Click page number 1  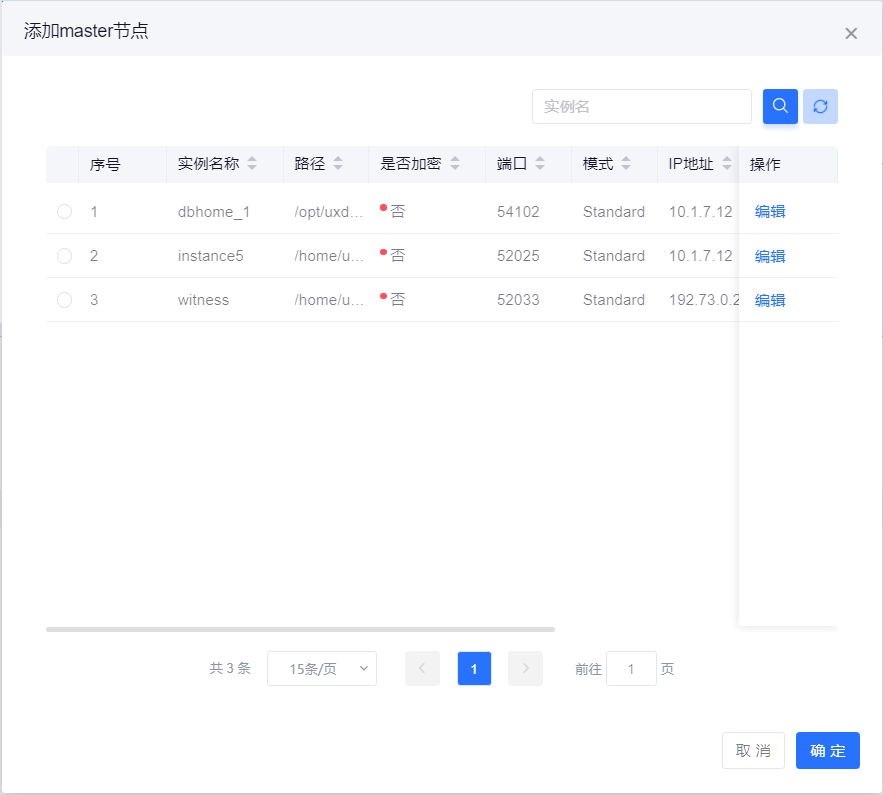[474, 669]
